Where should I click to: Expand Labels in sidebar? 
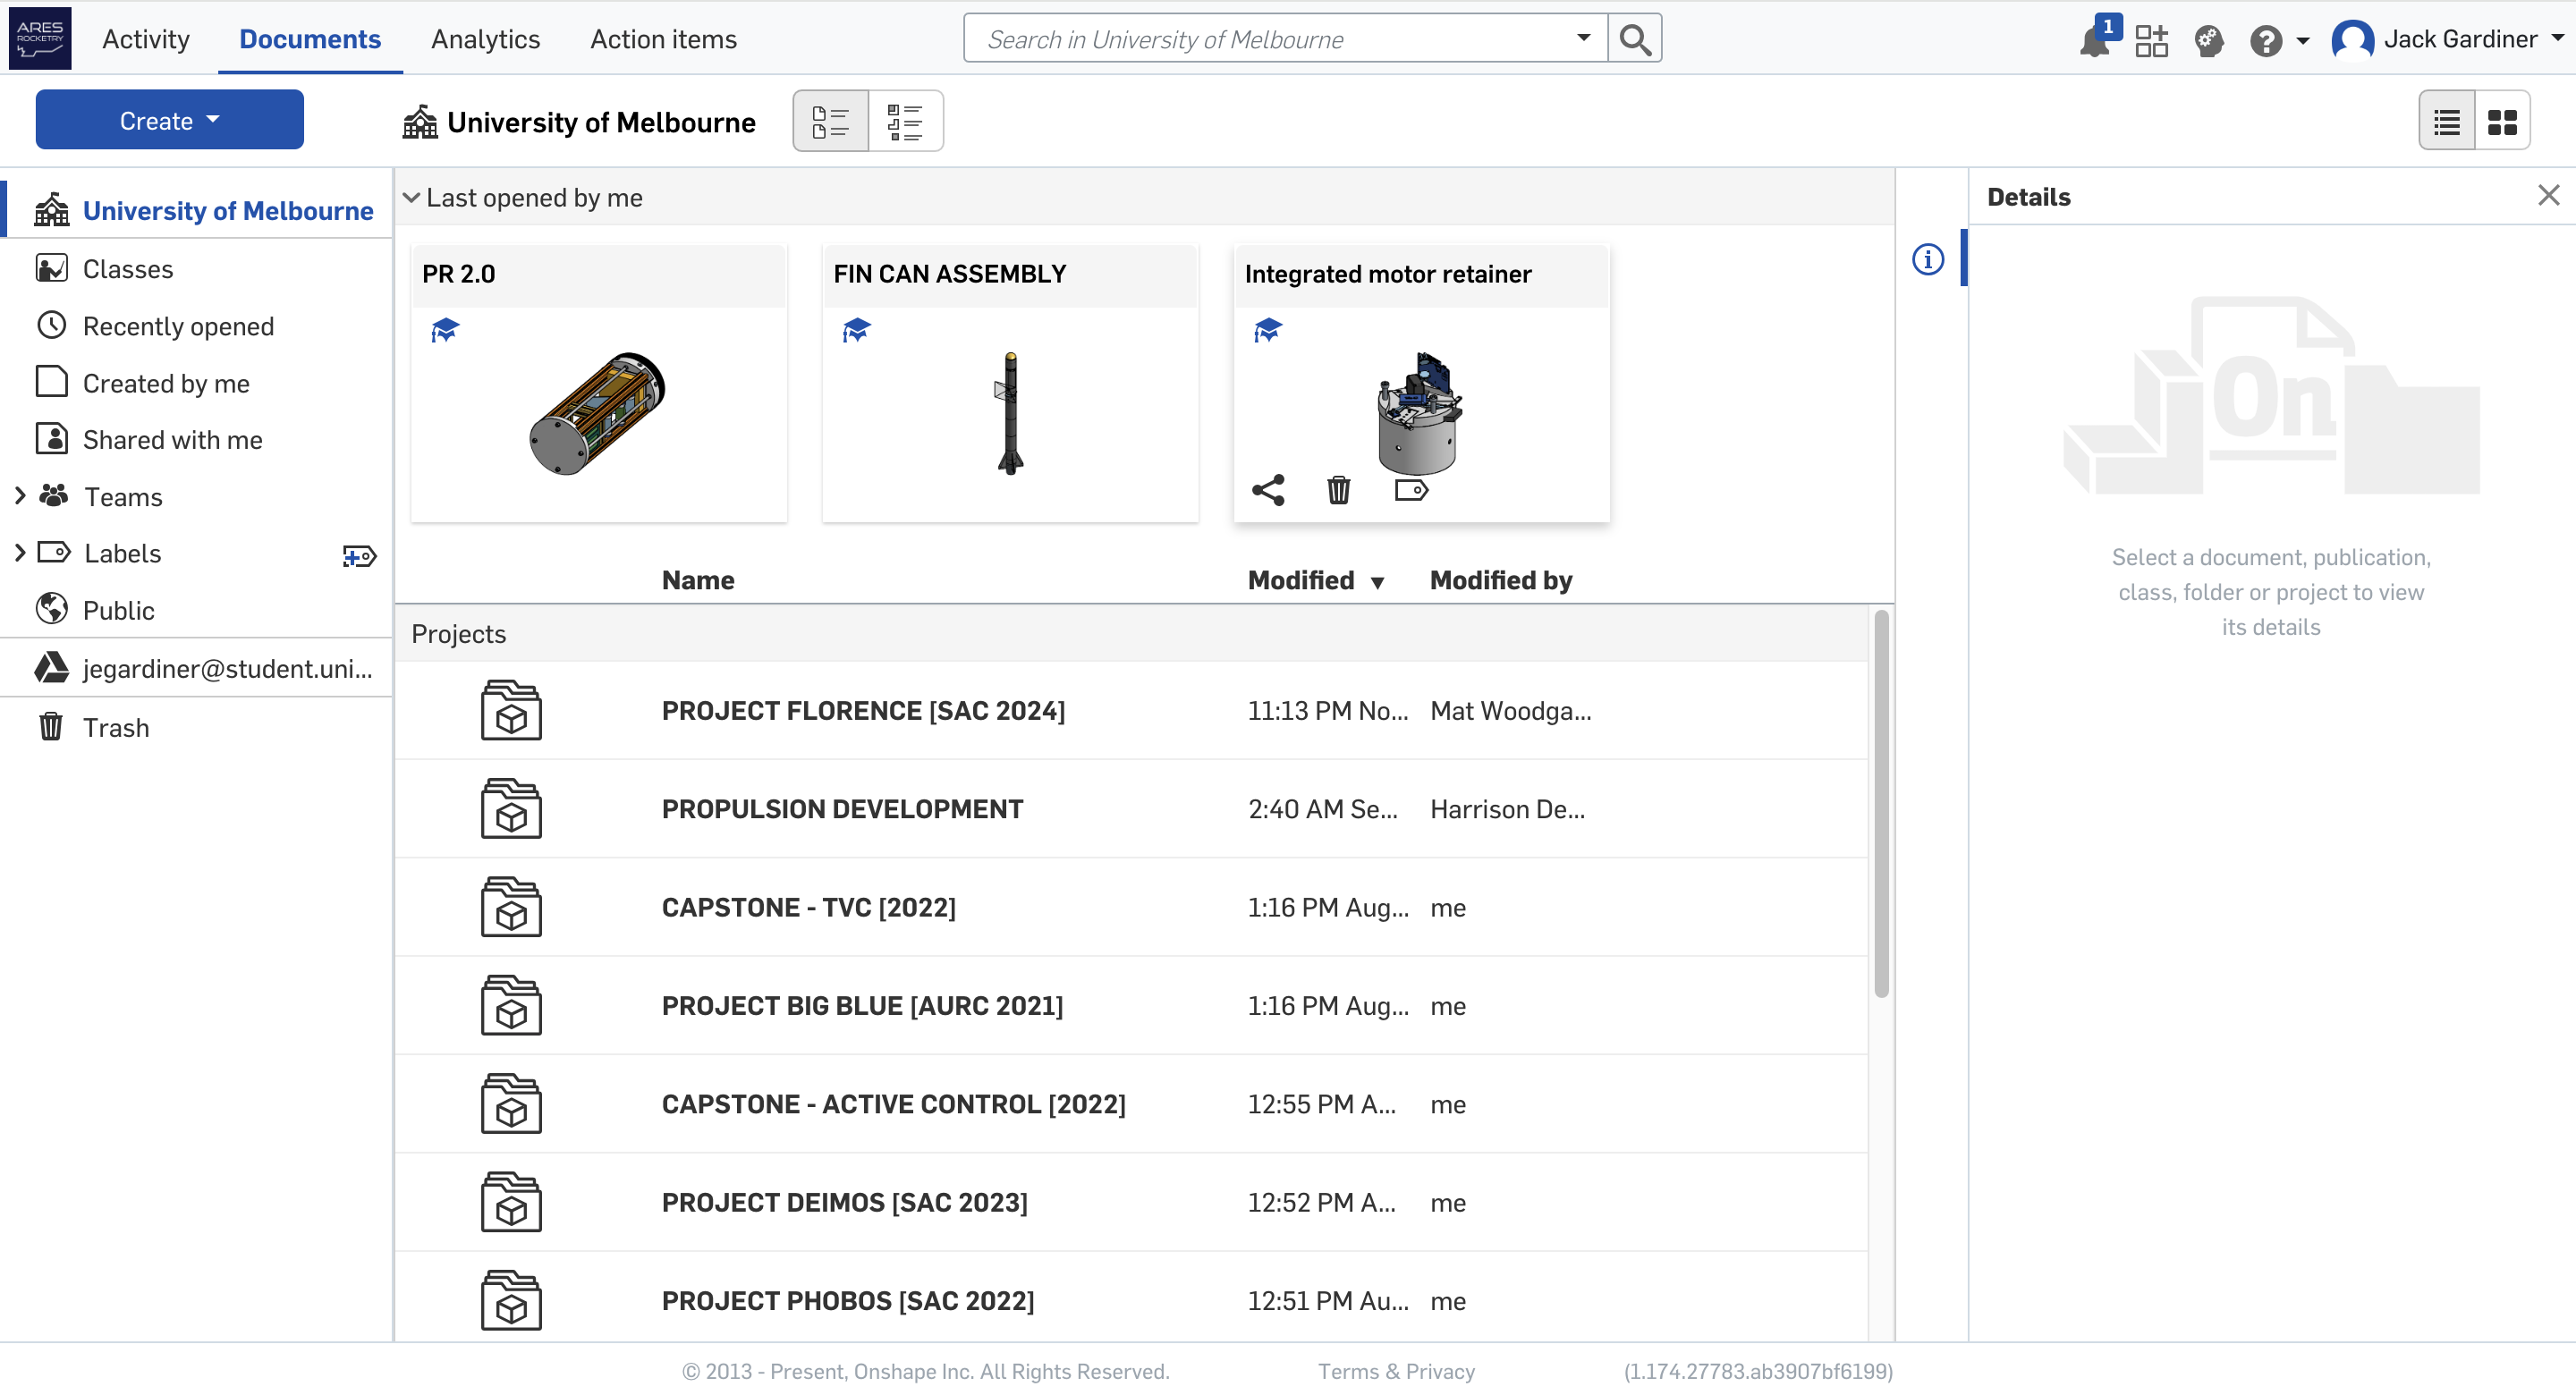(x=19, y=552)
